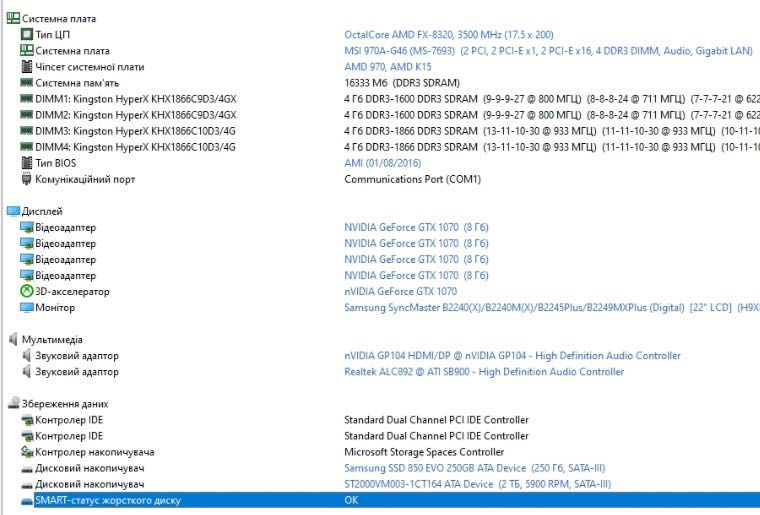Click the chip icon beside Чіпсет системної плати
The image size is (760, 515).
(x=27, y=66)
